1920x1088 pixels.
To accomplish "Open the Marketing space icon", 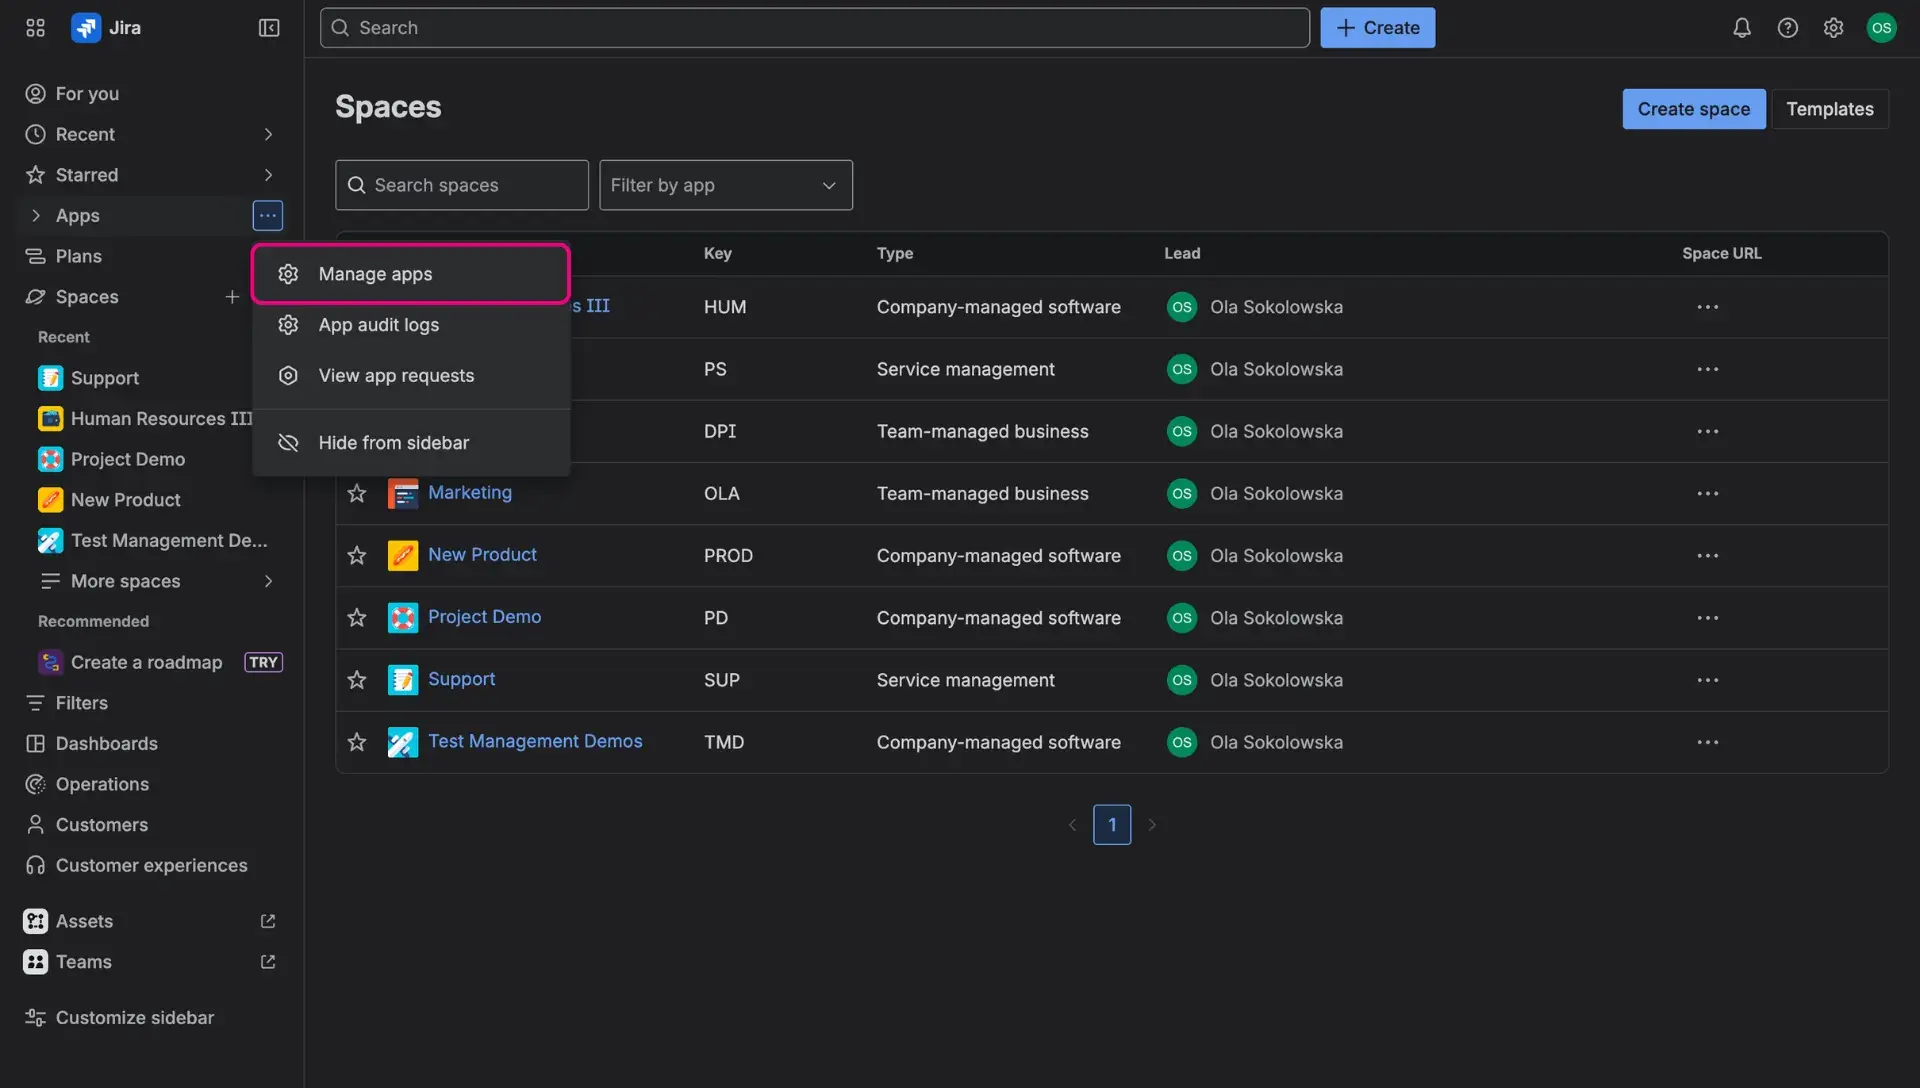I will 403,493.
